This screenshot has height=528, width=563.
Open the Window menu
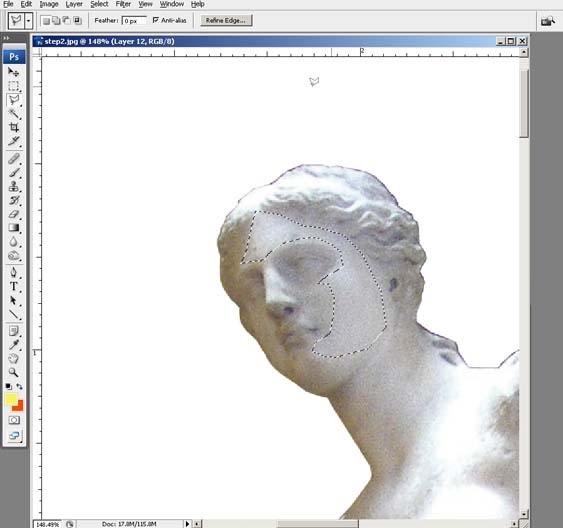coord(172,4)
